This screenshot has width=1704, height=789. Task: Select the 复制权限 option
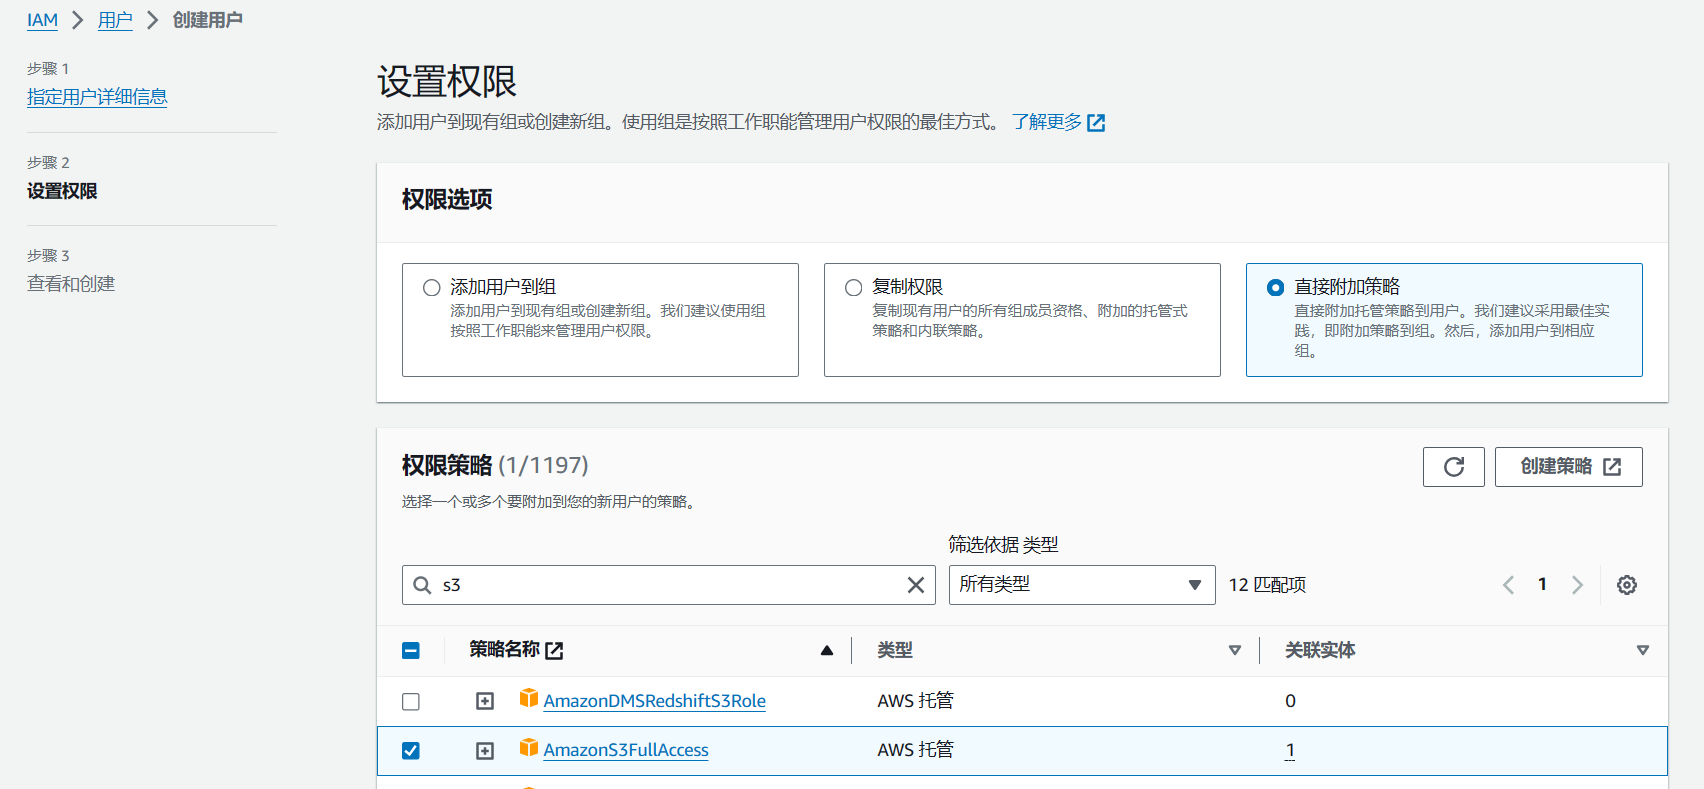(x=853, y=288)
